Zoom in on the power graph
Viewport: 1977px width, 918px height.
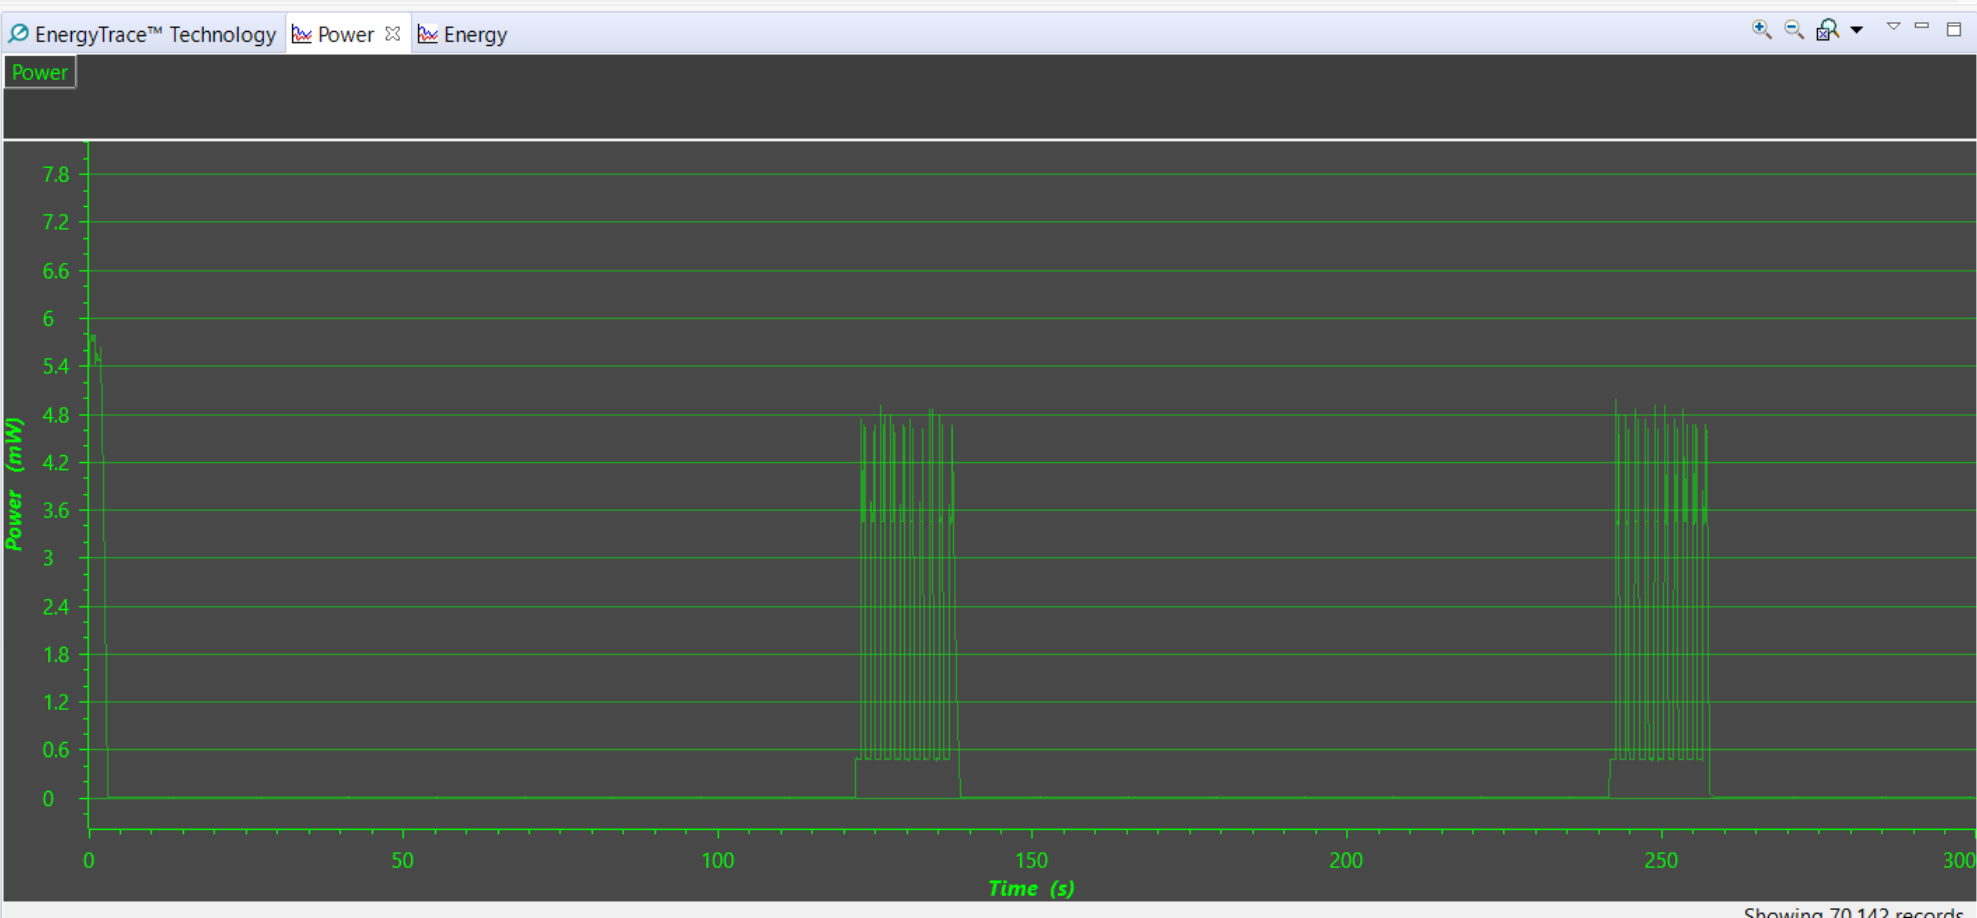coord(1761,30)
